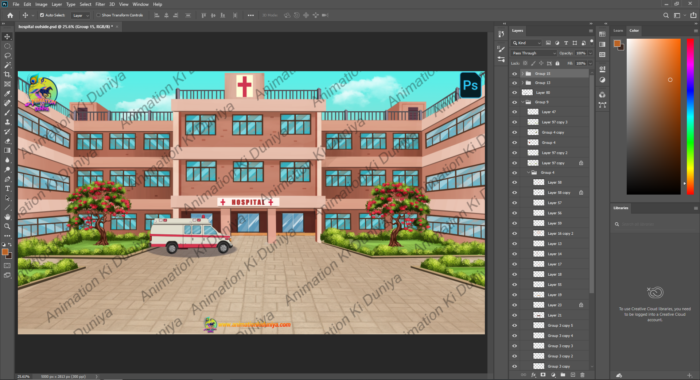Click the delete layer trash icon
700x380 pixels.
coord(582,375)
